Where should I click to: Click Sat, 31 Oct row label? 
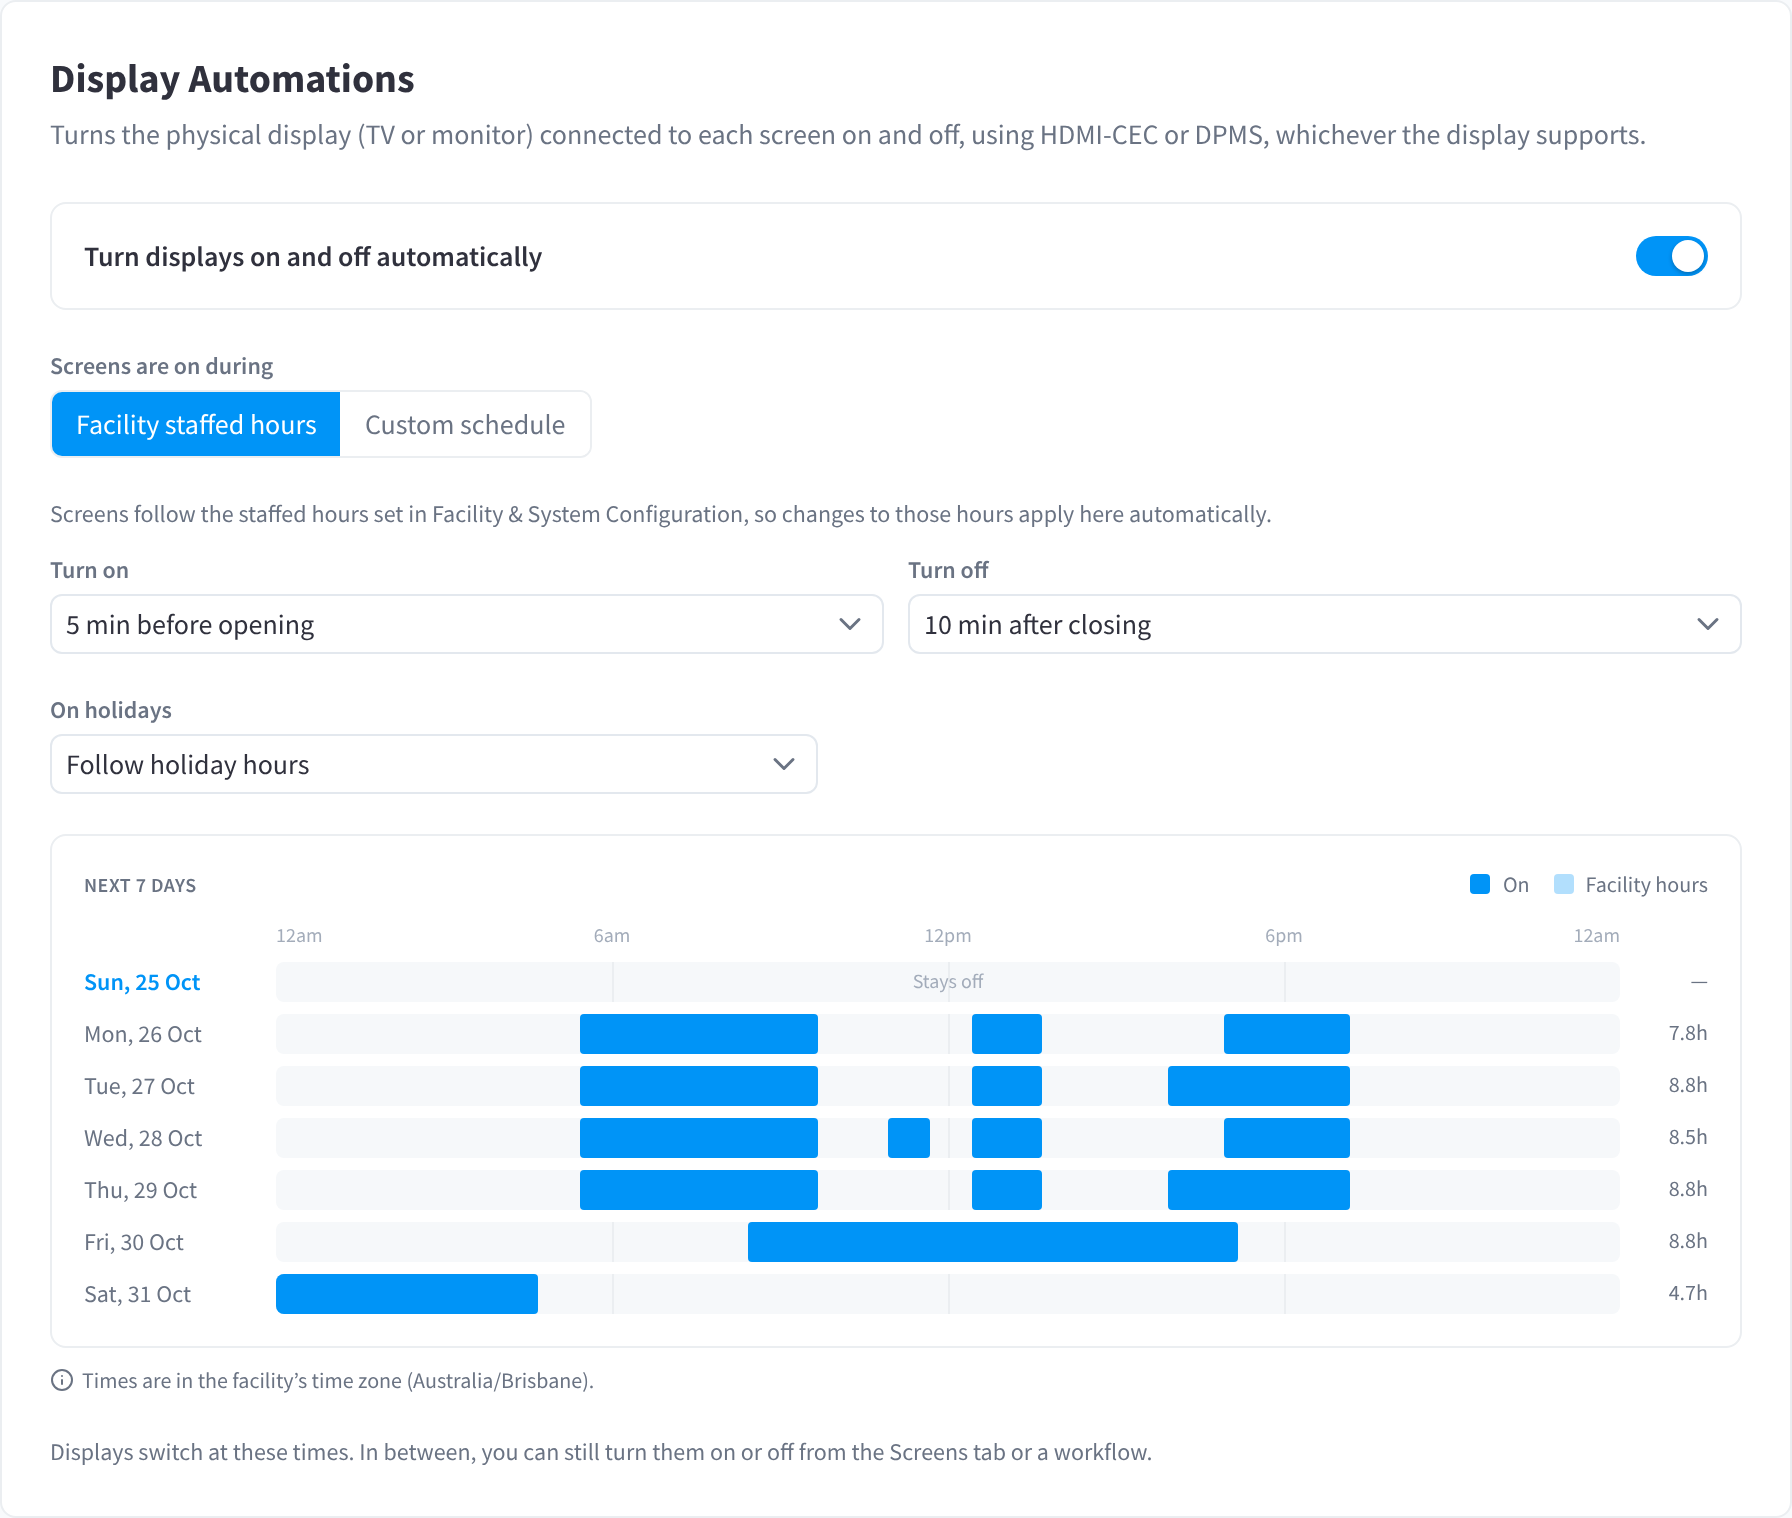tap(137, 1294)
